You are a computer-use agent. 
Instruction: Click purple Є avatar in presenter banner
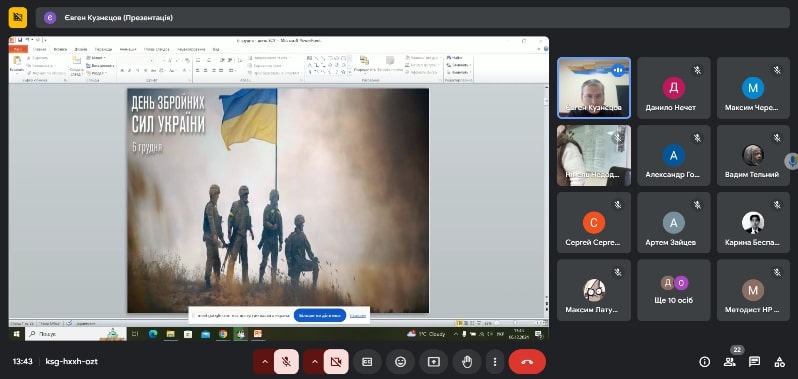tap(49, 18)
